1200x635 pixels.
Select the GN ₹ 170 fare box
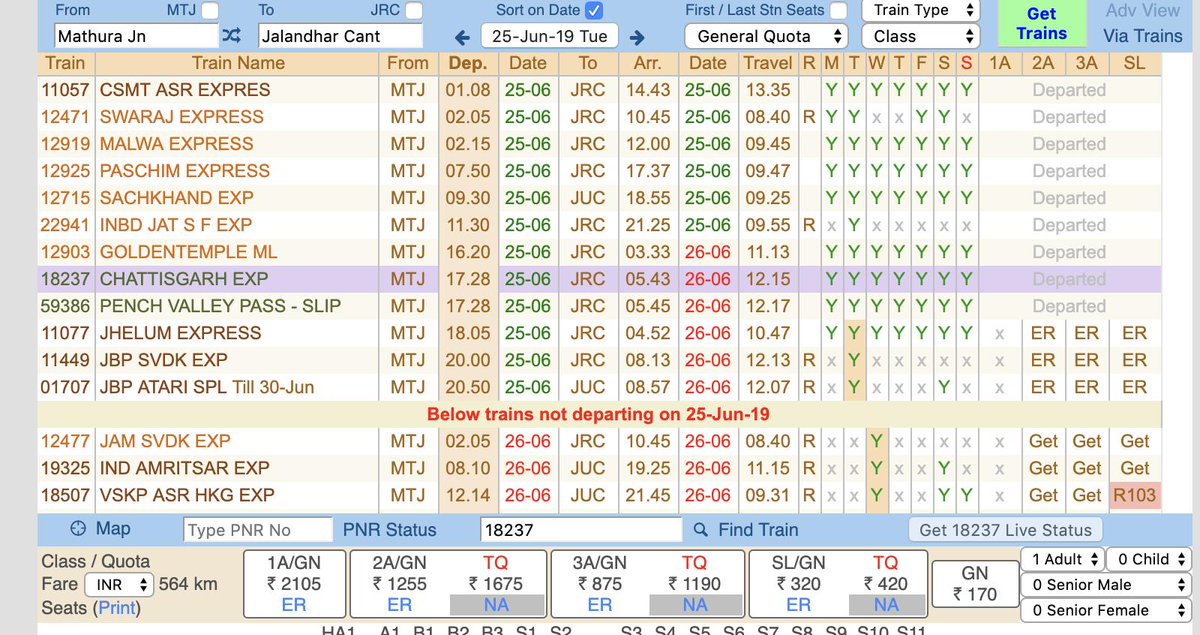975,585
